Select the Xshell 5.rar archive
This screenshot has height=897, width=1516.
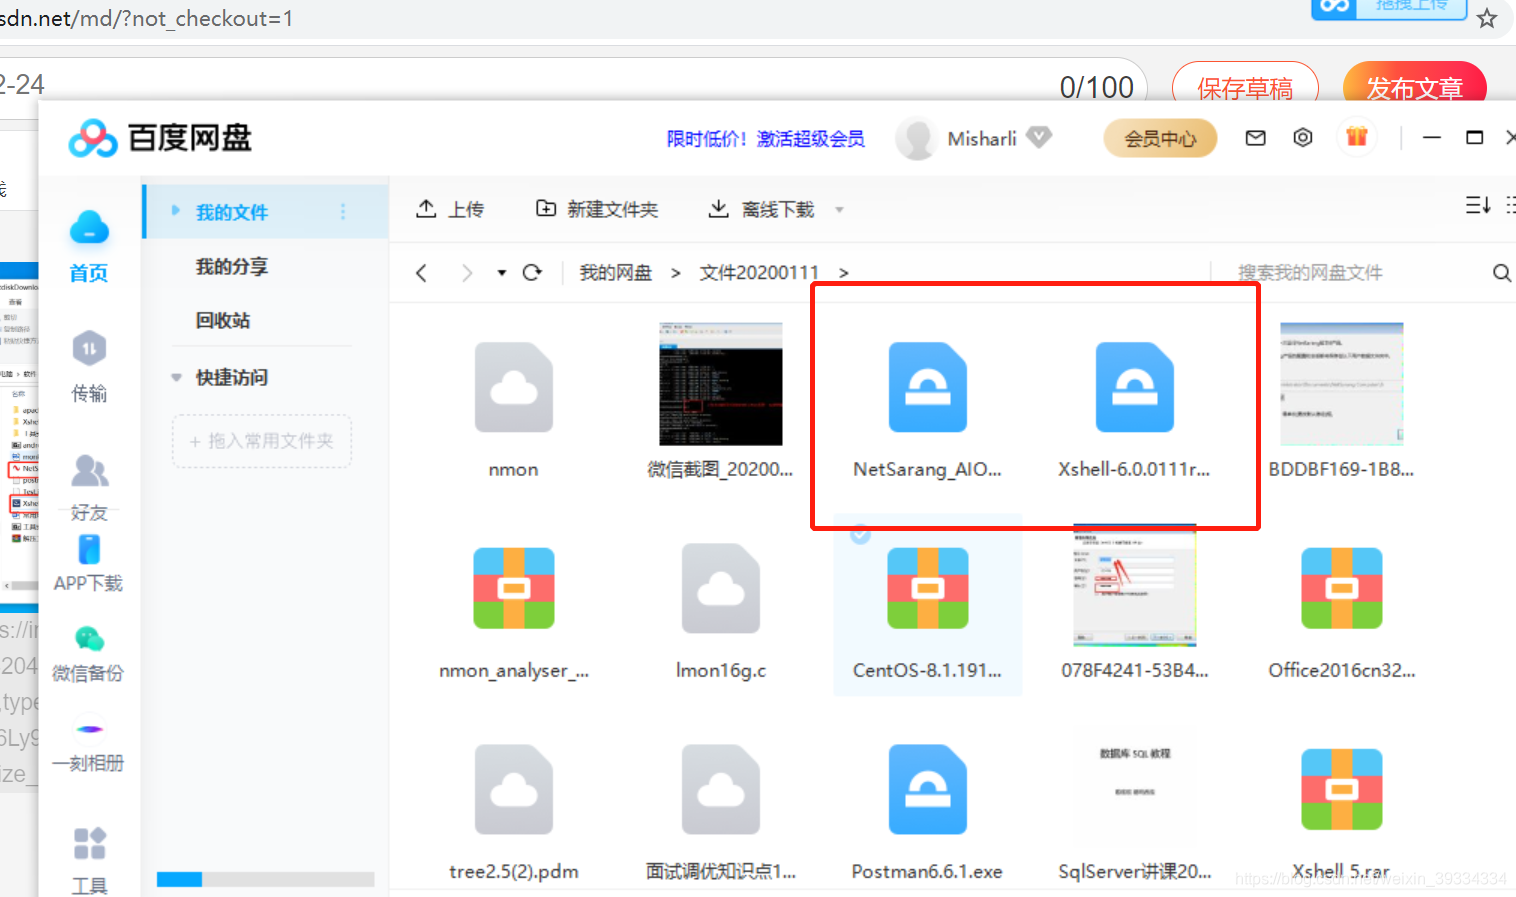1342,789
